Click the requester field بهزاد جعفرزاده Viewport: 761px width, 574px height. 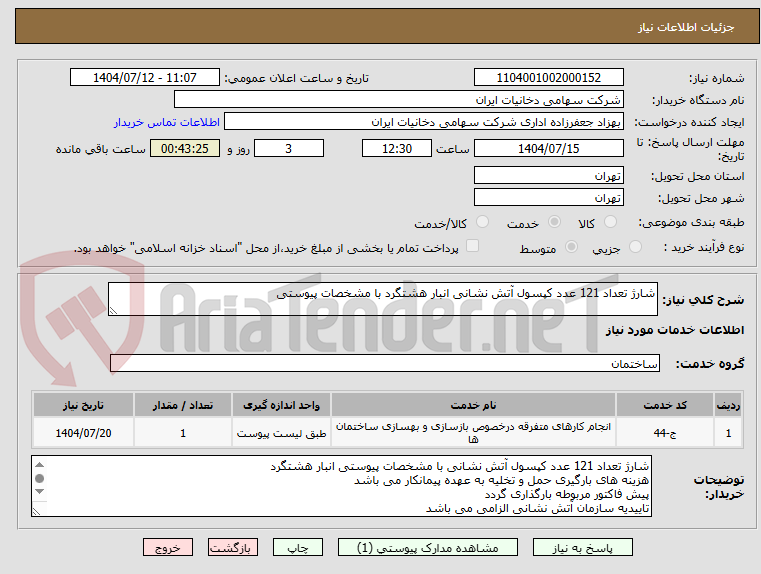(424, 122)
